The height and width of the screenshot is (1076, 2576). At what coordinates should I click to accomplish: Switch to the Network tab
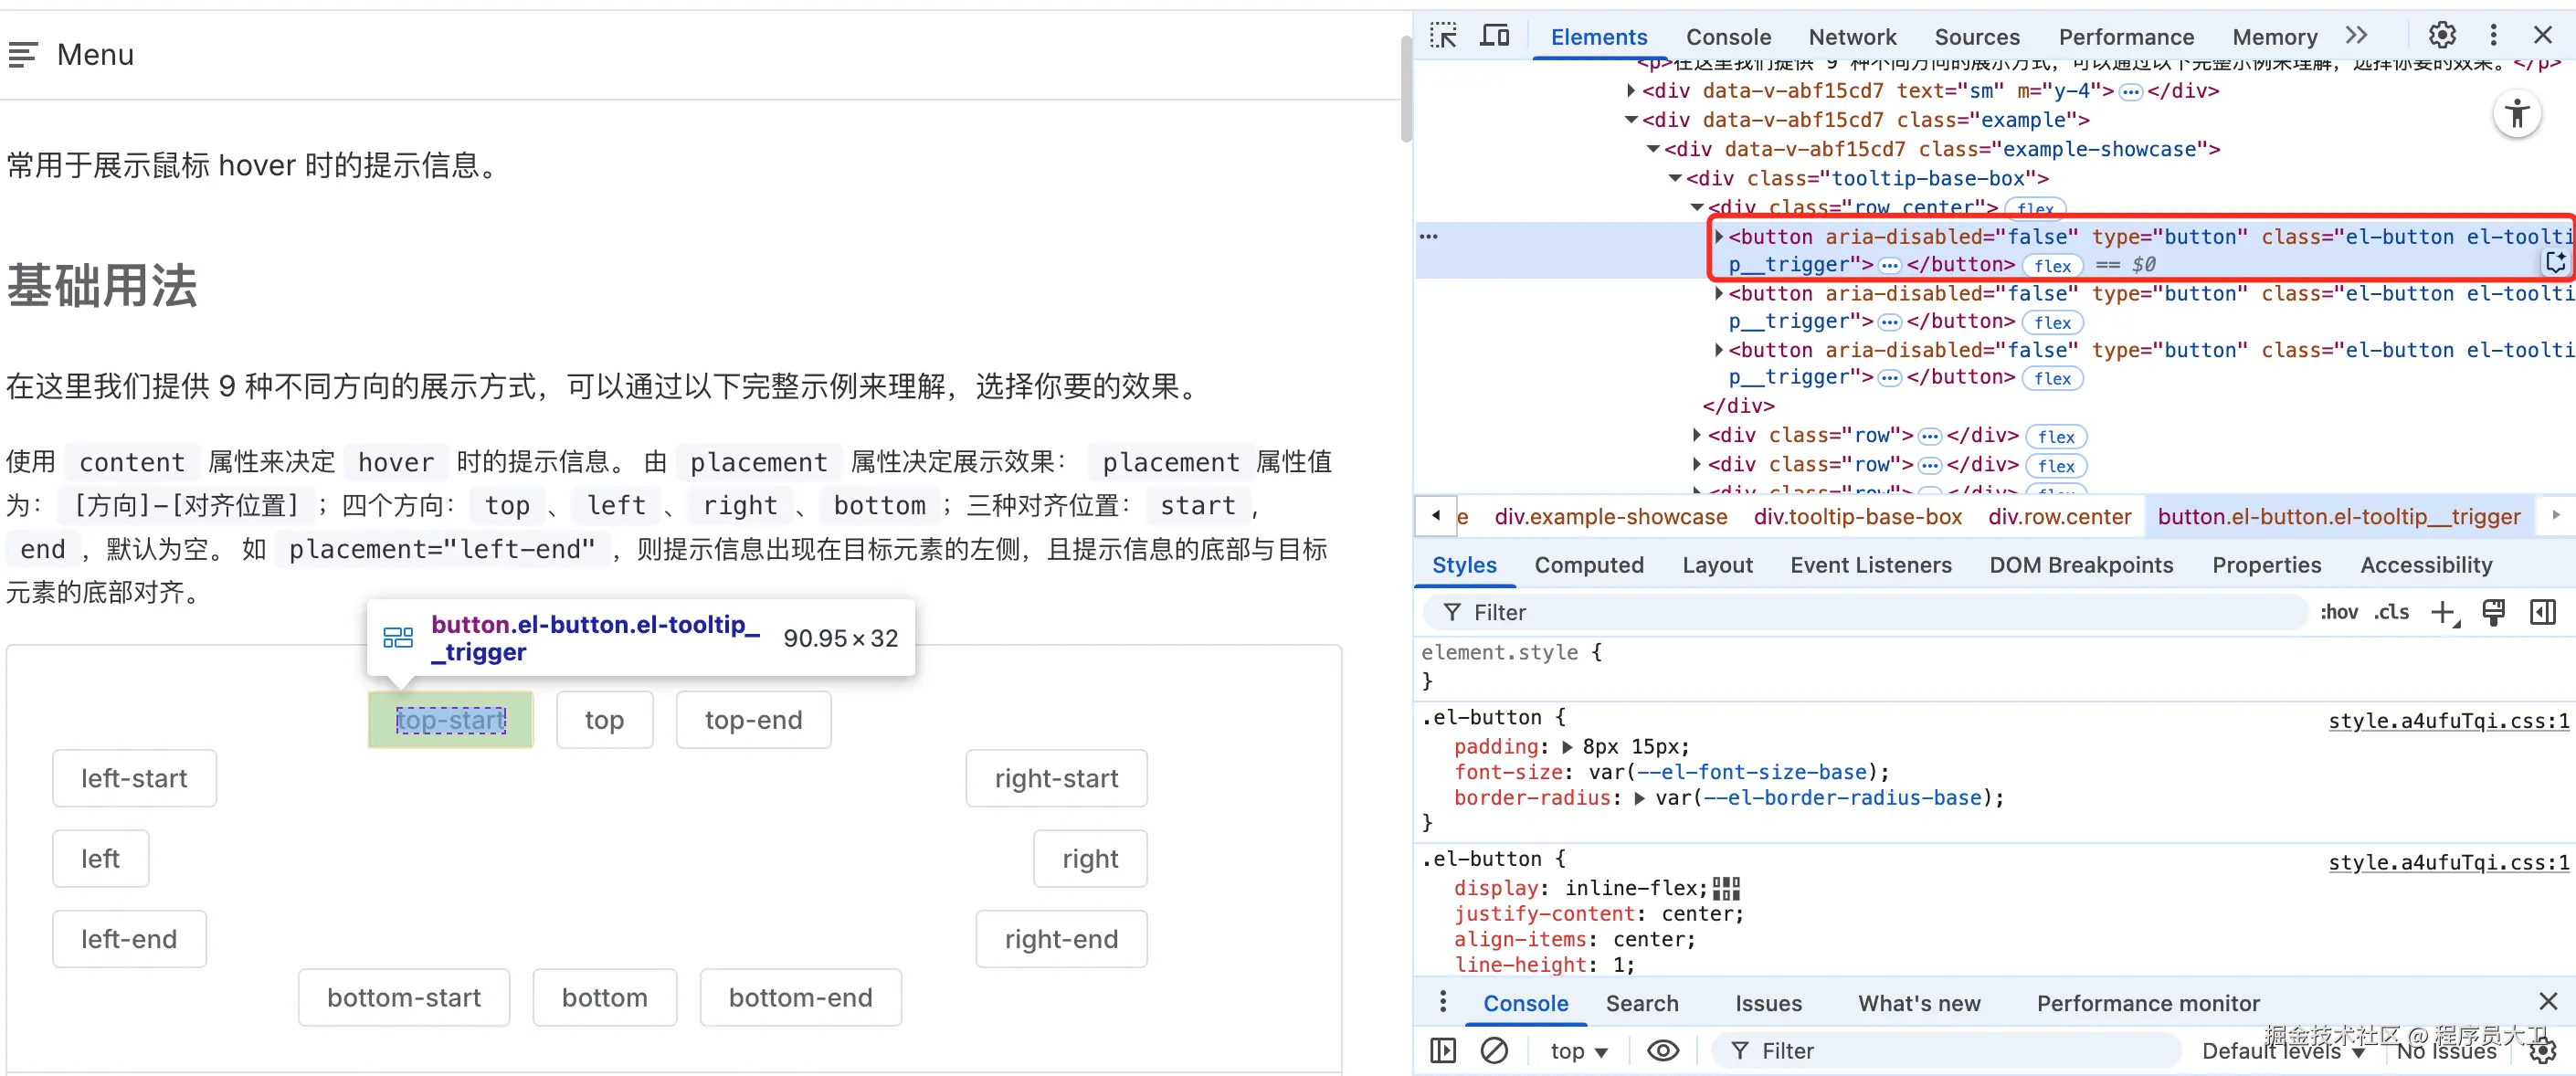pyautogui.click(x=1852, y=37)
